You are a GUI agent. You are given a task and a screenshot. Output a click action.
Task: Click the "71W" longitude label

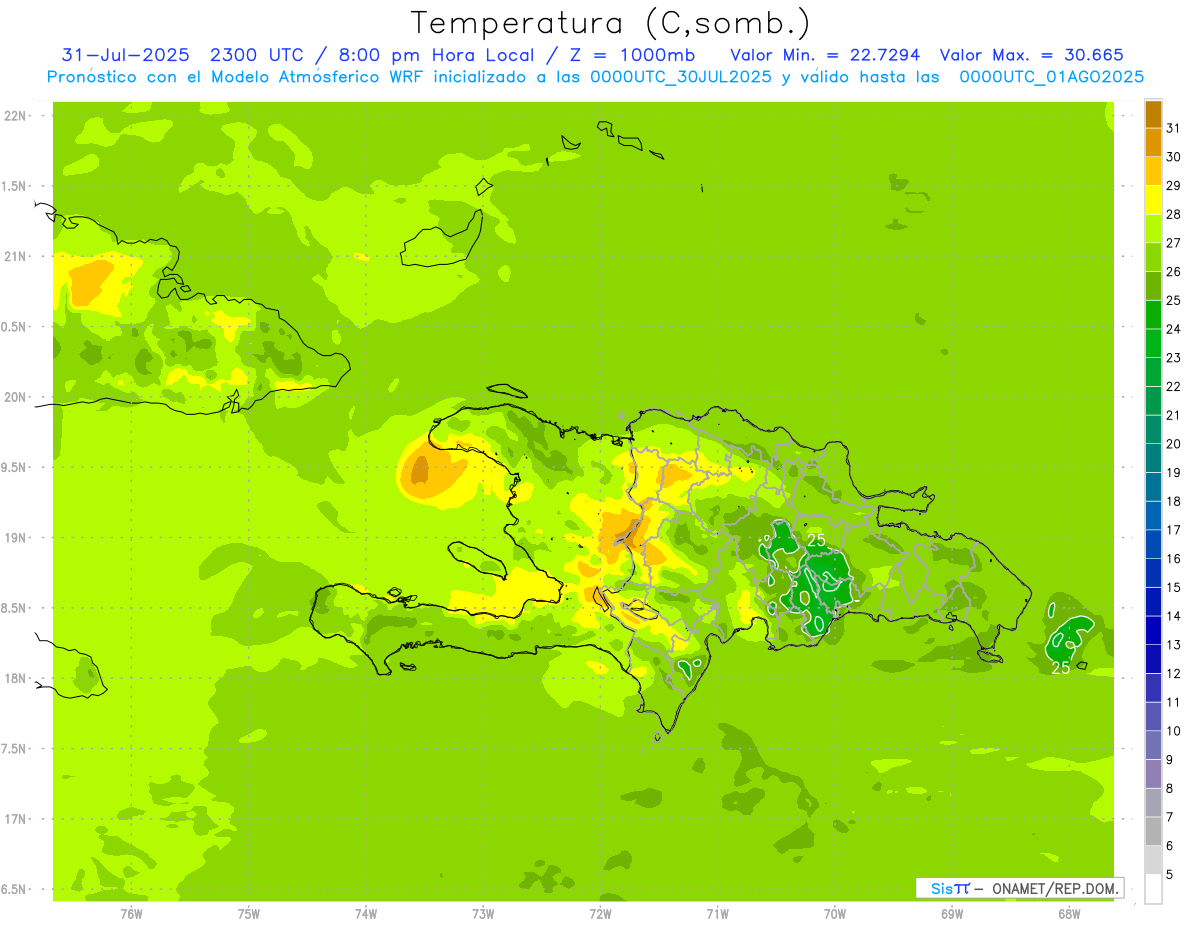[x=717, y=913]
